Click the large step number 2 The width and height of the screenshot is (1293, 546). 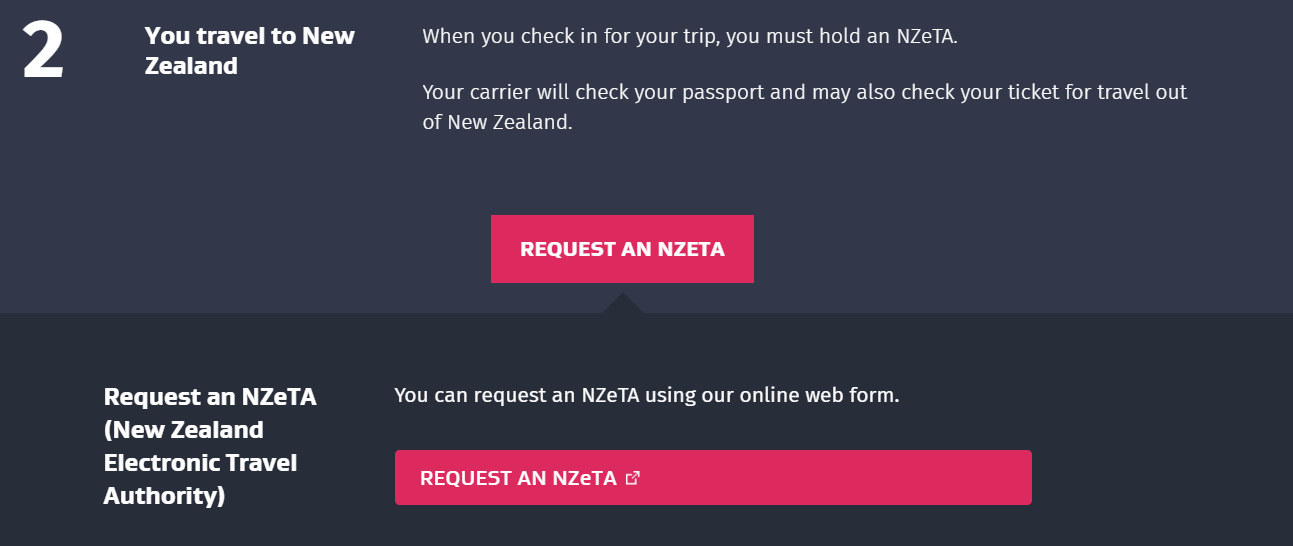(x=43, y=52)
